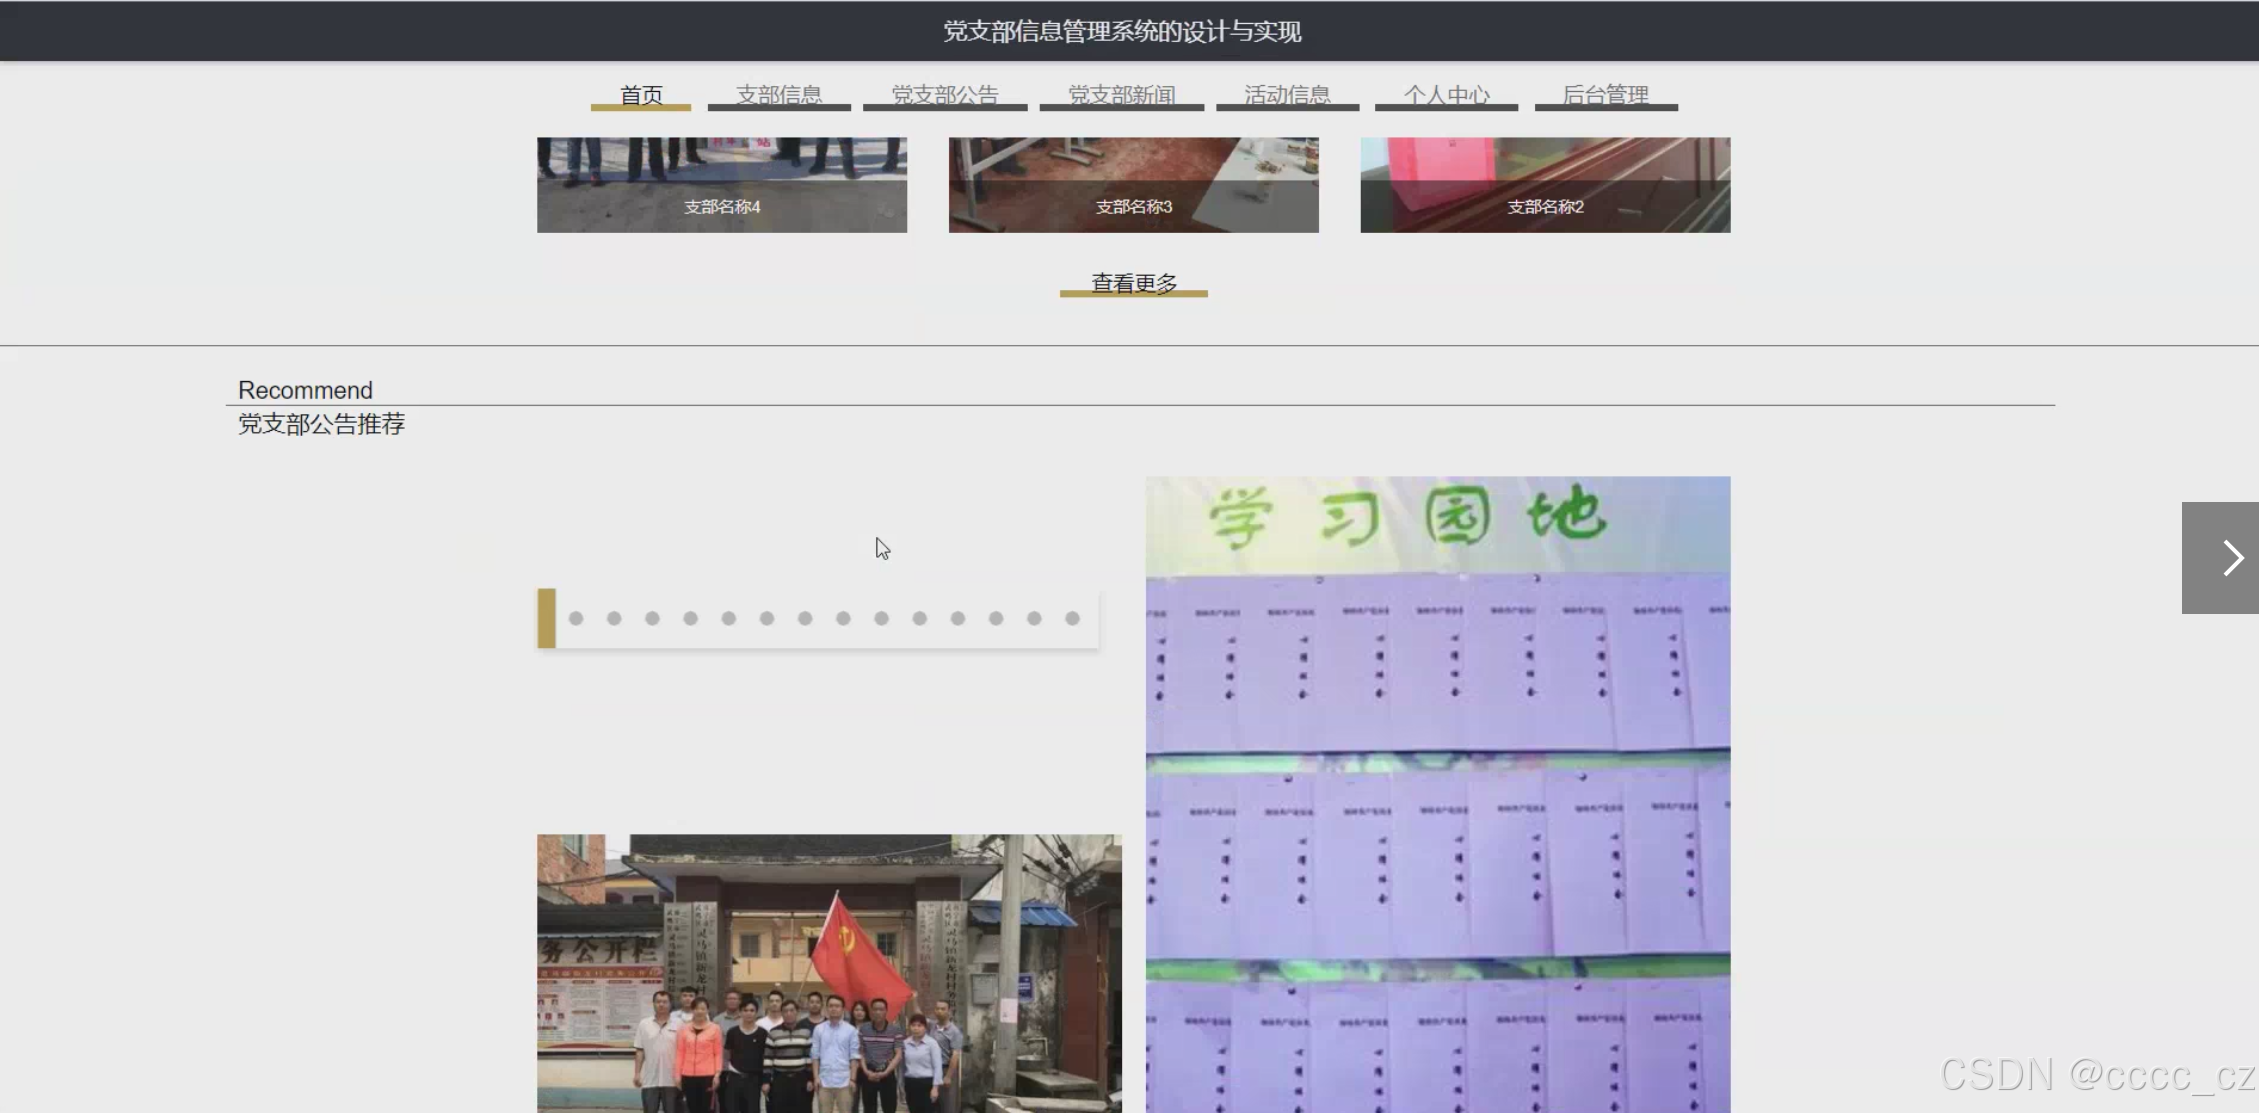Click the next-slide right arrow
The image size is (2259, 1113).
(2219, 557)
